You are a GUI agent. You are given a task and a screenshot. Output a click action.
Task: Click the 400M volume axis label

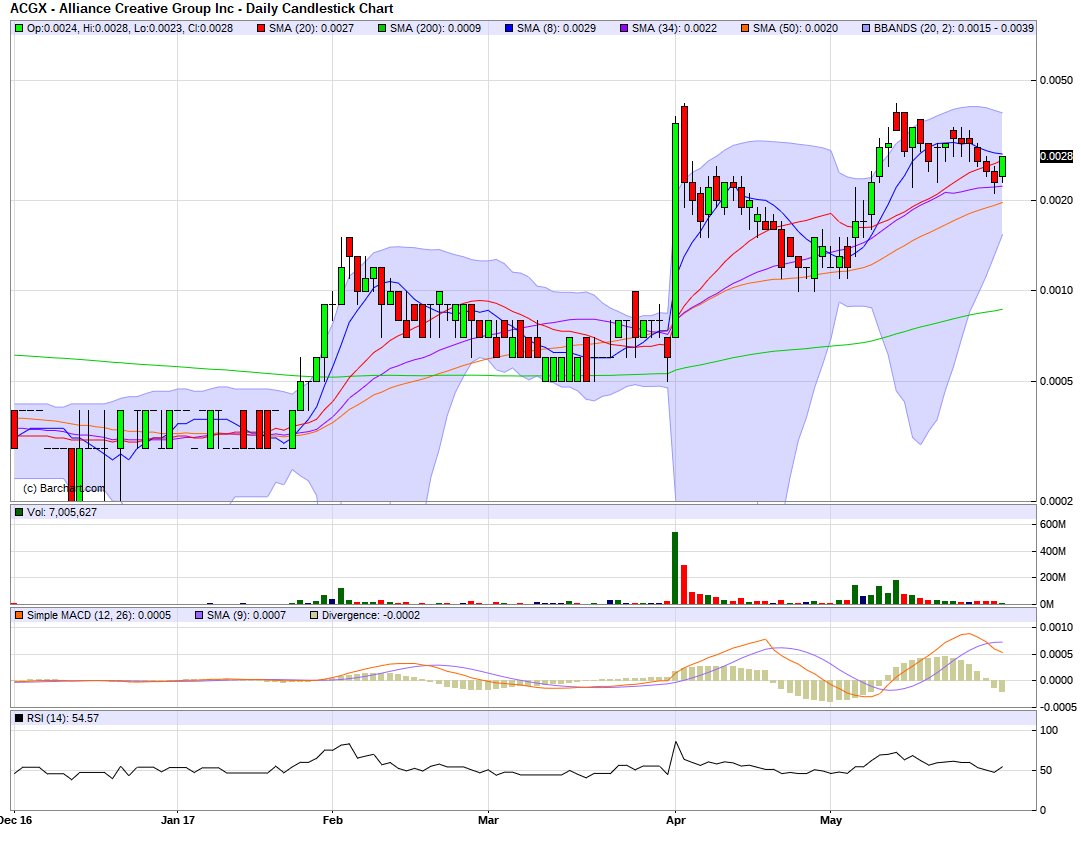pos(1053,551)
